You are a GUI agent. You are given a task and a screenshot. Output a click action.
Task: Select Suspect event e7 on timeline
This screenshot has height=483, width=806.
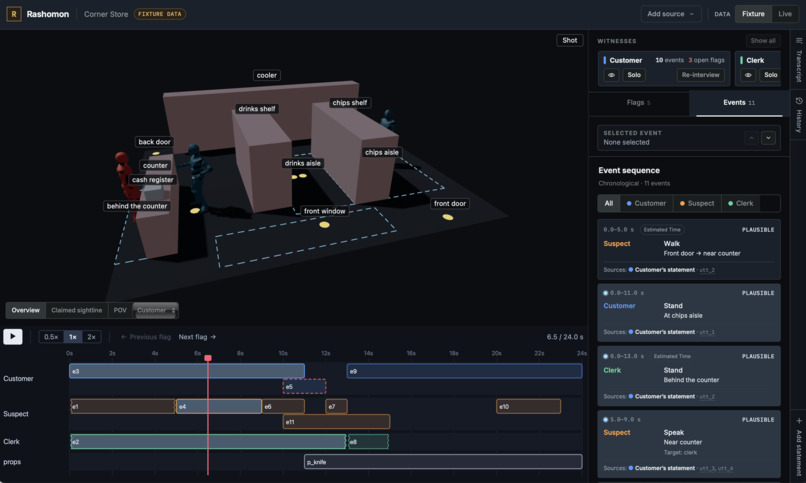click(x=336, y=406)
